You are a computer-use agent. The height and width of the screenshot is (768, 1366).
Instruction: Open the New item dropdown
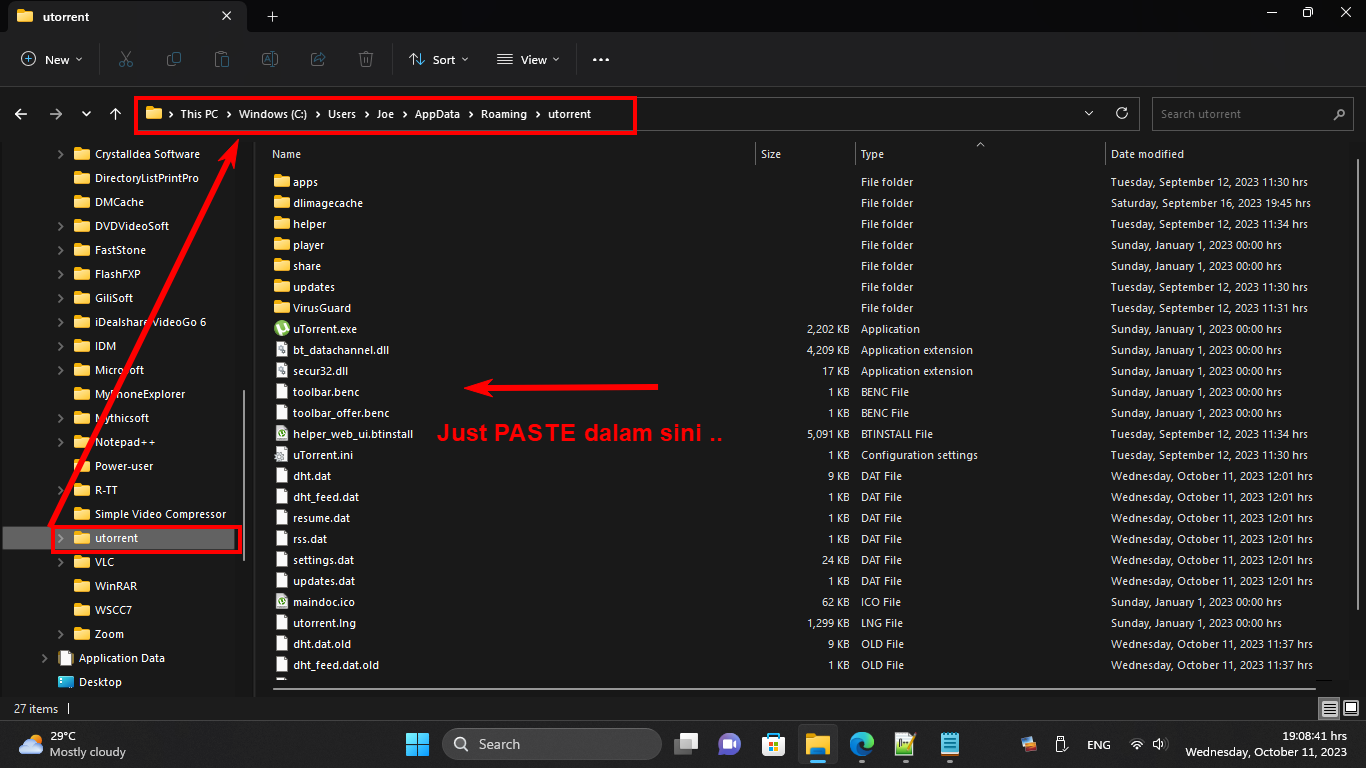coord(52,60)
